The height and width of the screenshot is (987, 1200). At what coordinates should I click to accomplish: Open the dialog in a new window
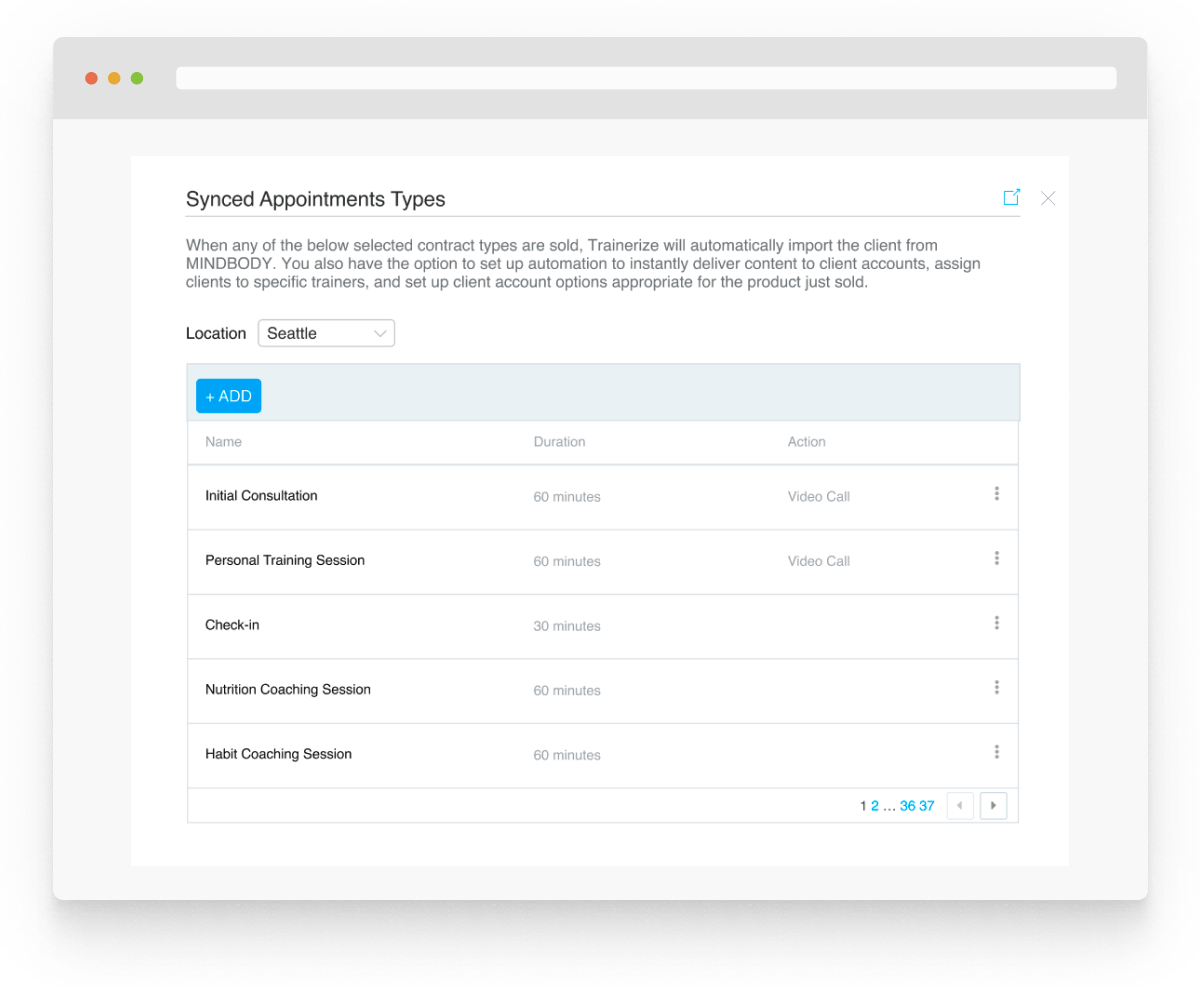[x=1011, y=197]
